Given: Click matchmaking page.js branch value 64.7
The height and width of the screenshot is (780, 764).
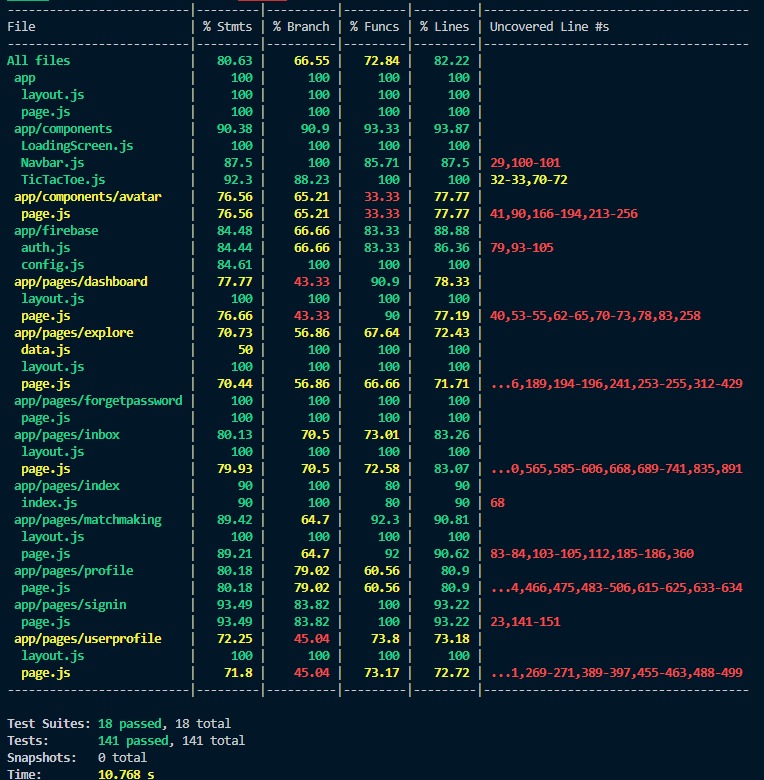Looking at the screenshot, I should tap(315, 554).
